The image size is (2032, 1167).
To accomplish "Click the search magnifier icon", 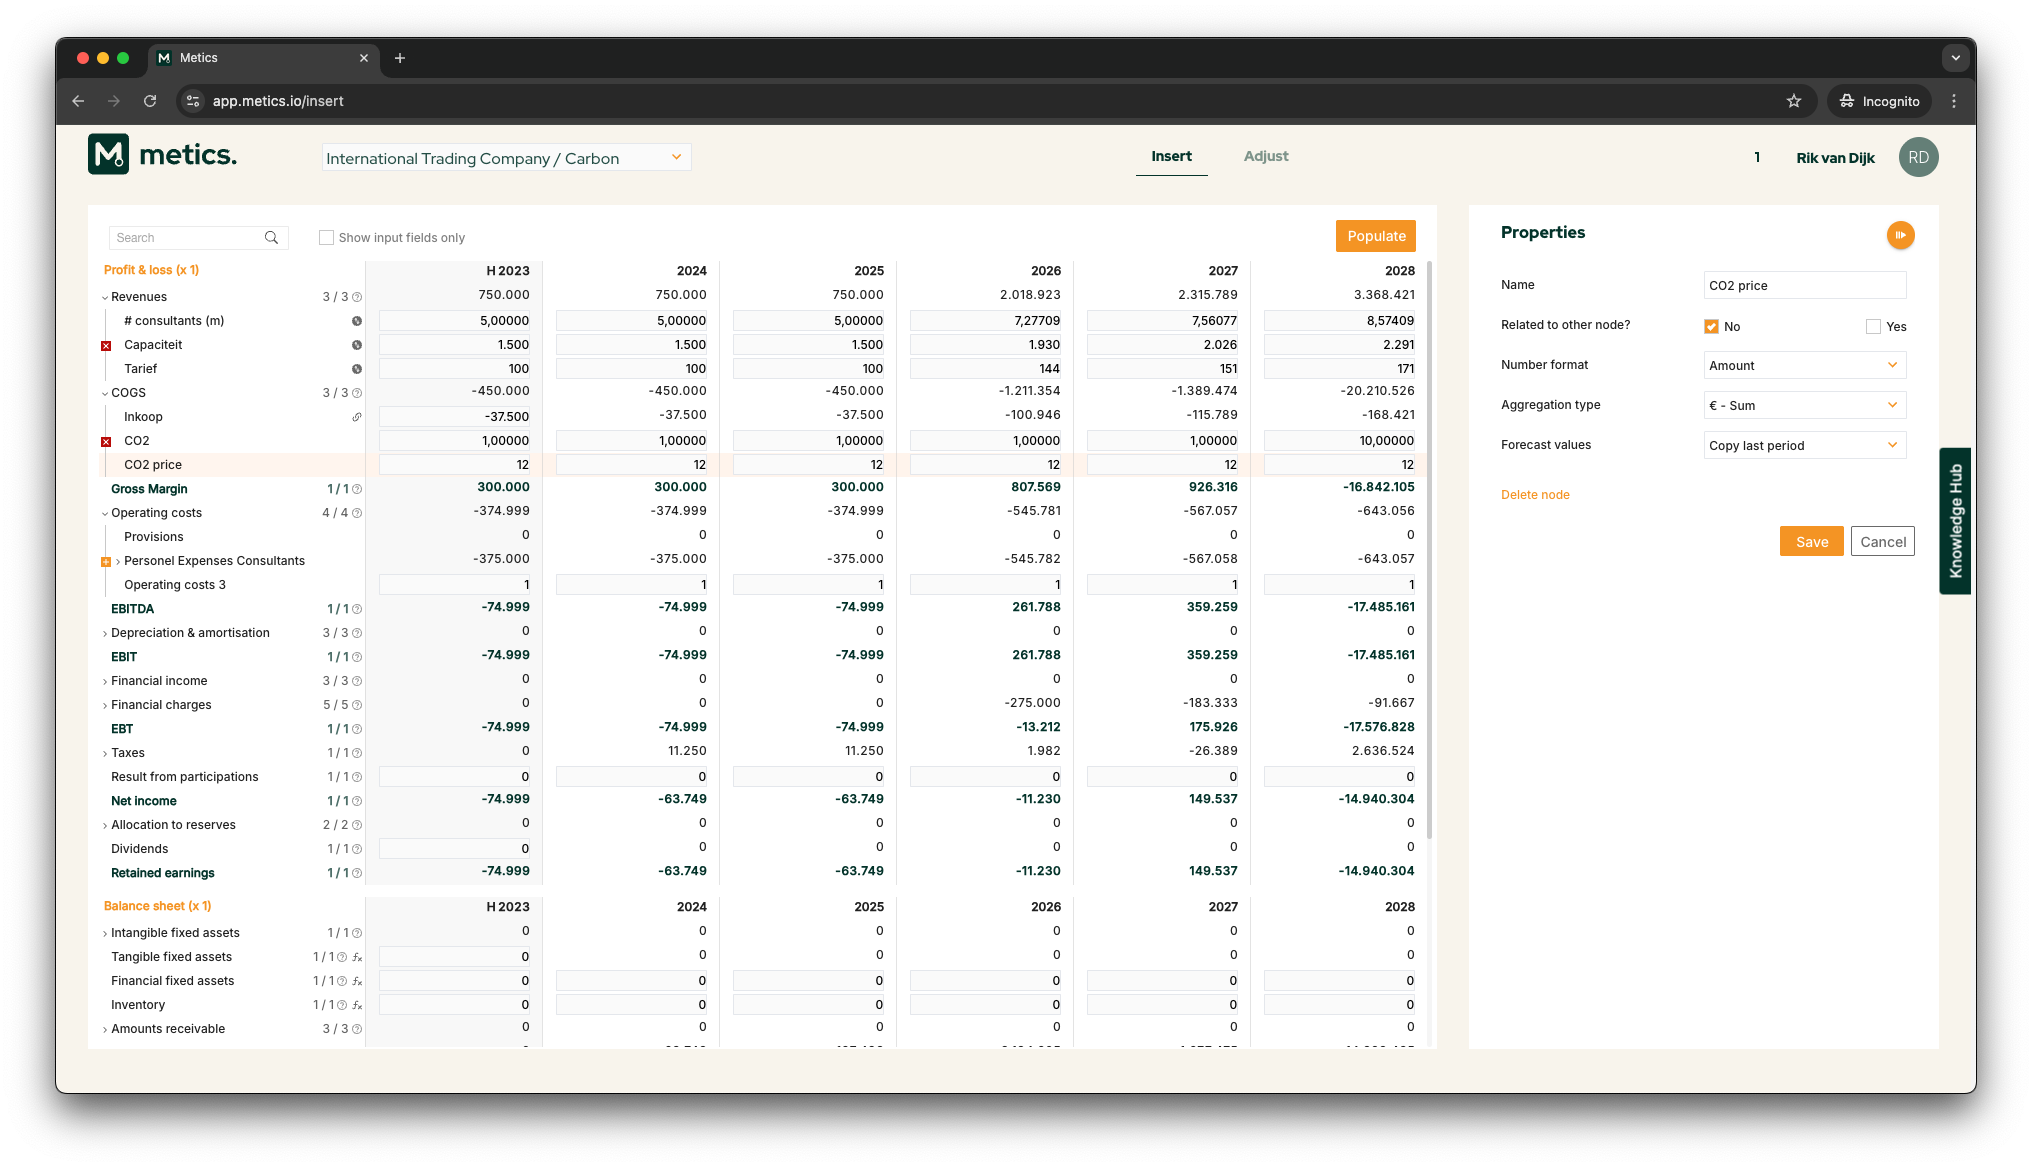I will click(271, 238).
